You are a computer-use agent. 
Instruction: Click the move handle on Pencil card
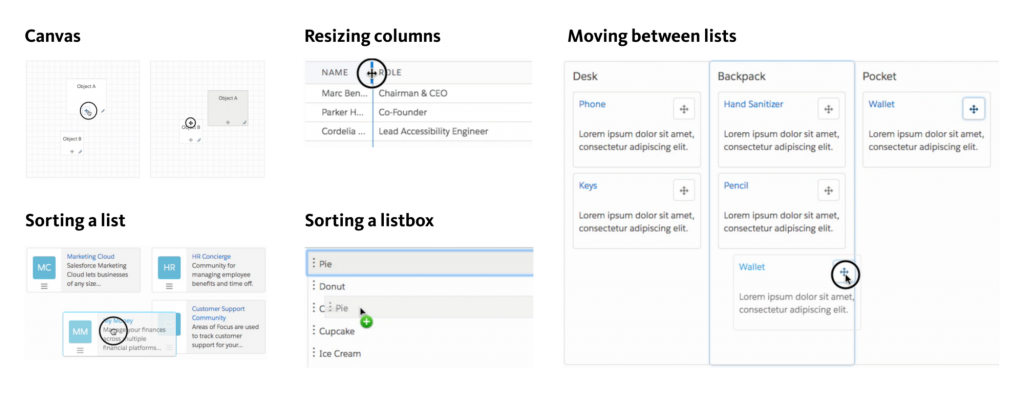coord(829,191)
